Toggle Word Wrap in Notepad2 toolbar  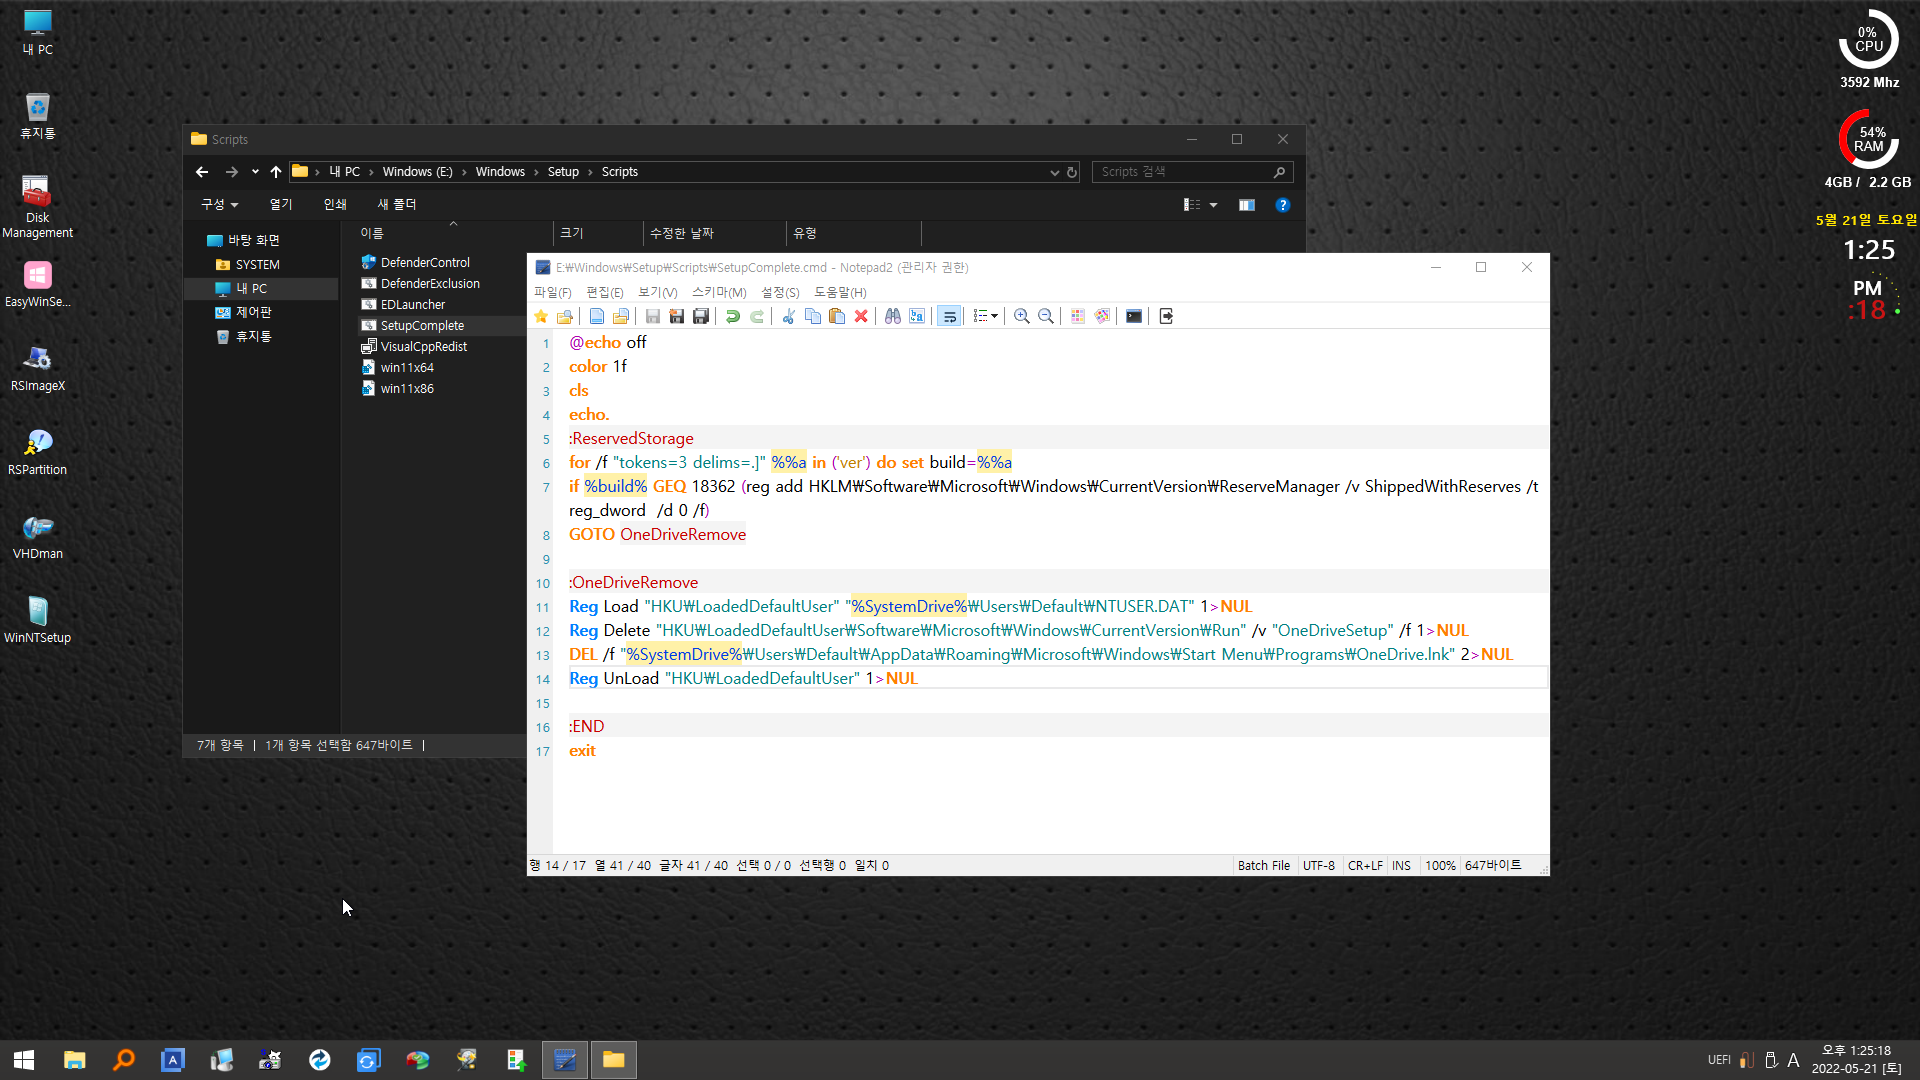click(949, 316)
